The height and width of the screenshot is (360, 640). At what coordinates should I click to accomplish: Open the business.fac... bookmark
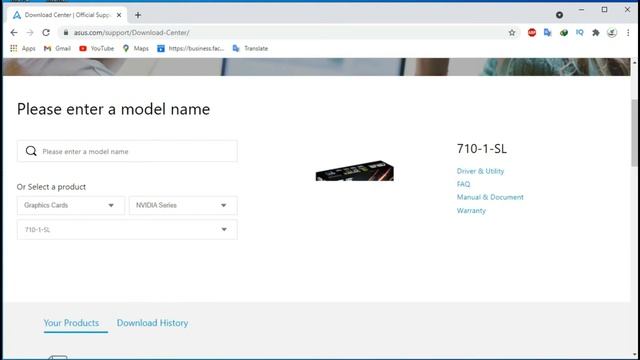[x=191, y=48]
